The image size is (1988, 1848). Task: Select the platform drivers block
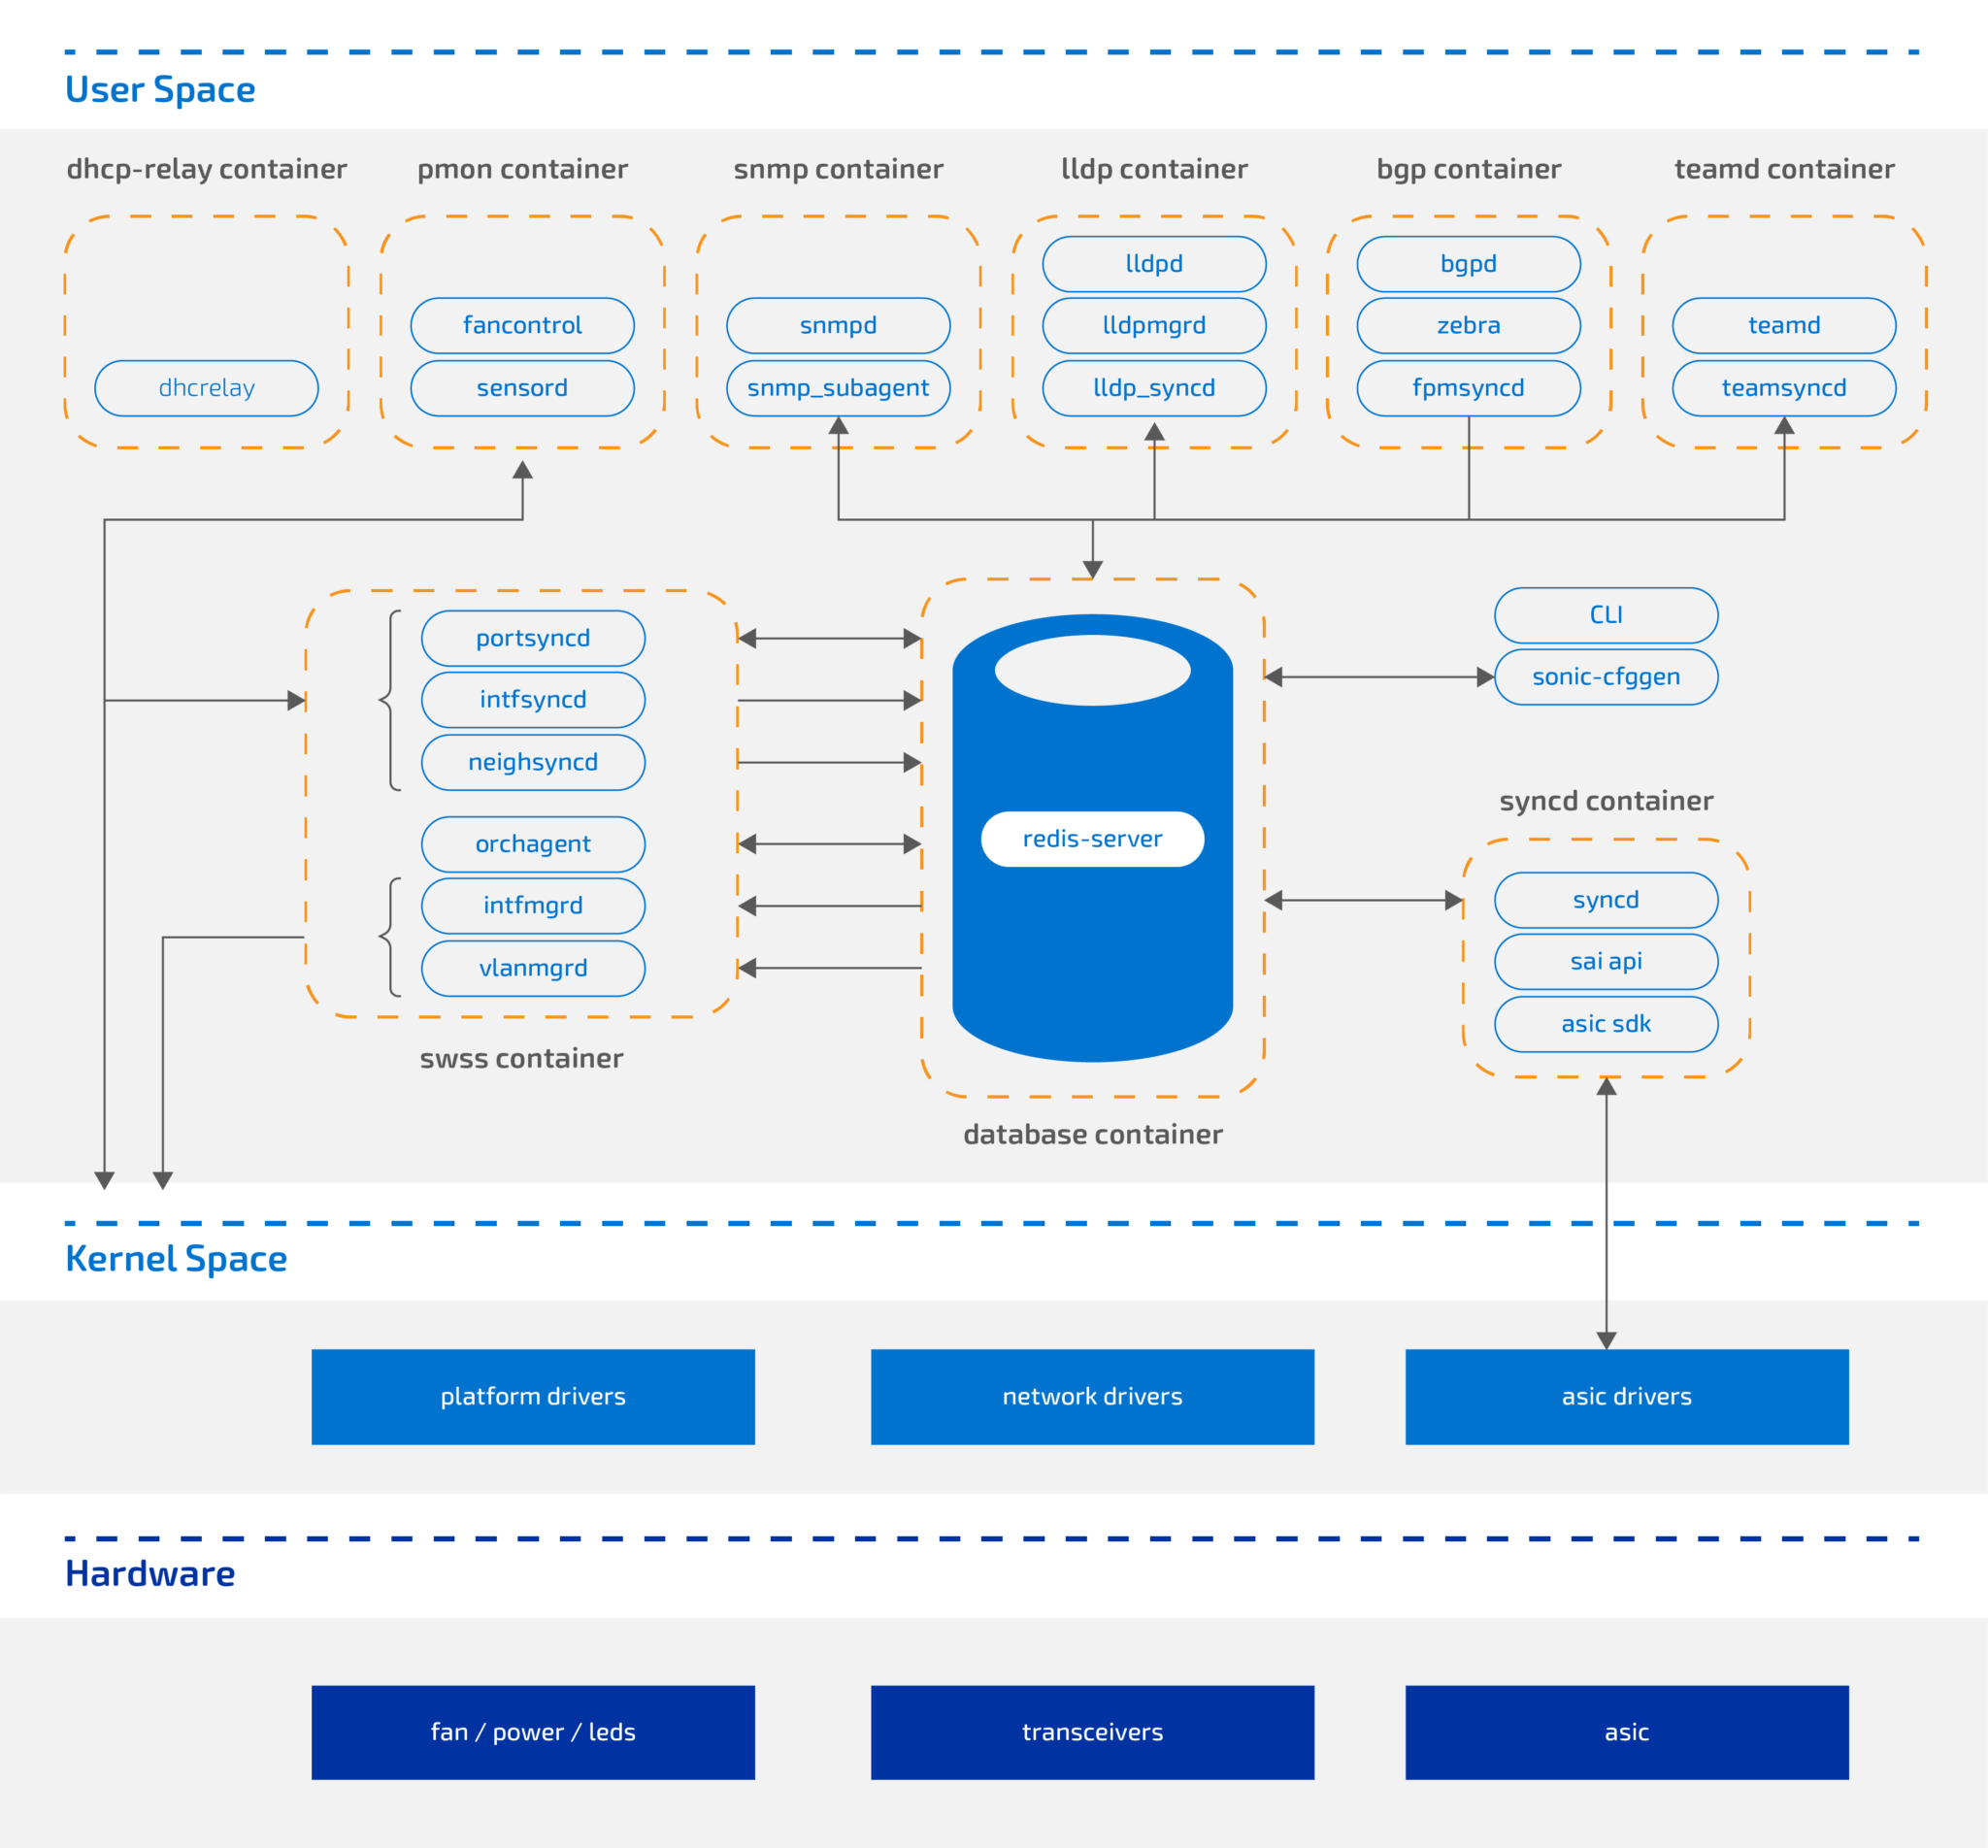click(533, 1396)
